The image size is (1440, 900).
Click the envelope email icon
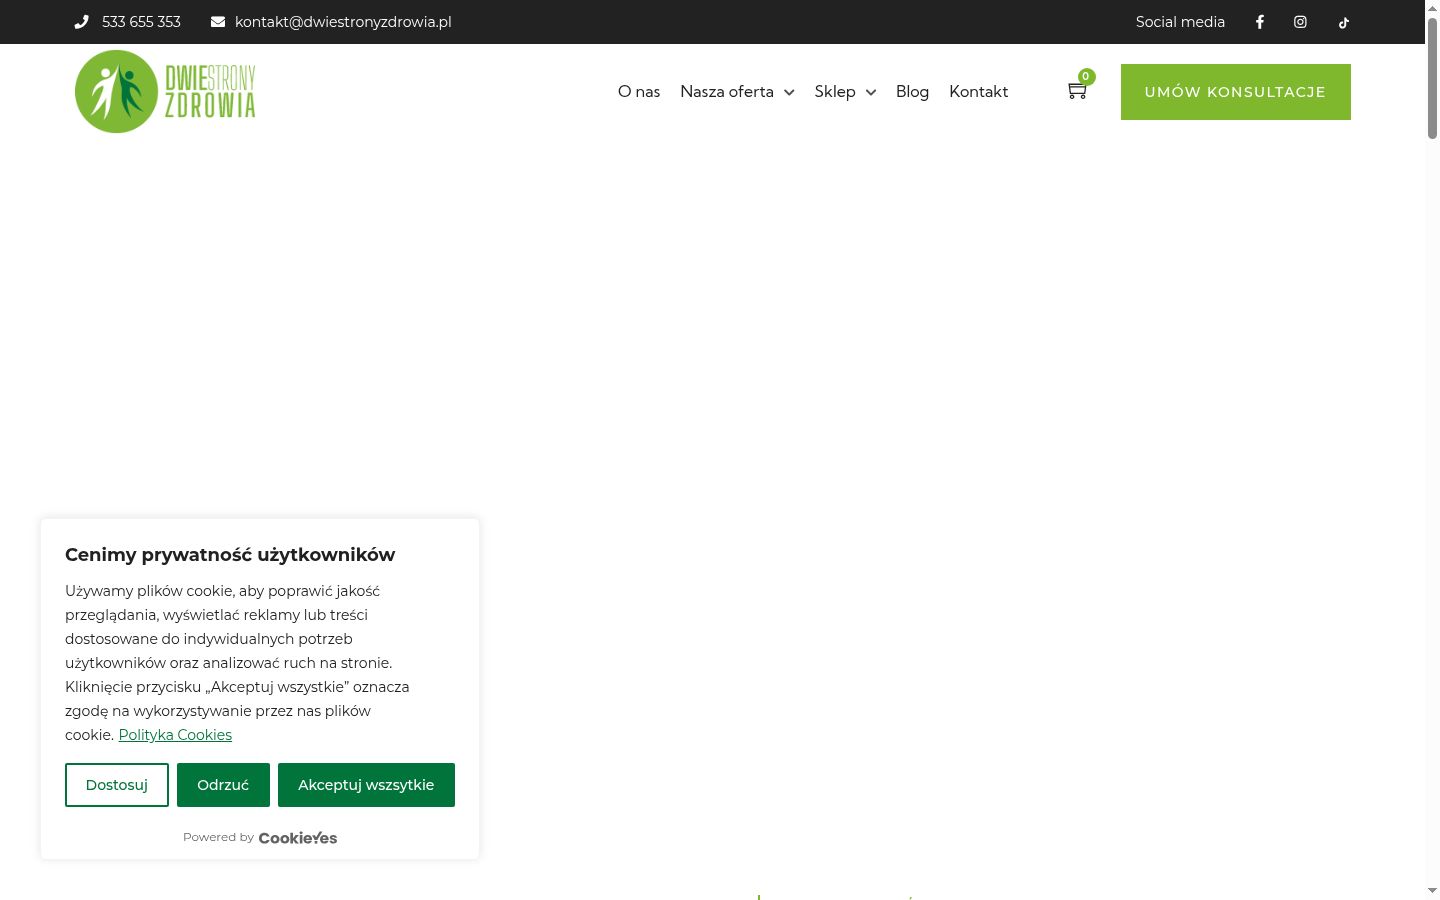click(218, 22)
